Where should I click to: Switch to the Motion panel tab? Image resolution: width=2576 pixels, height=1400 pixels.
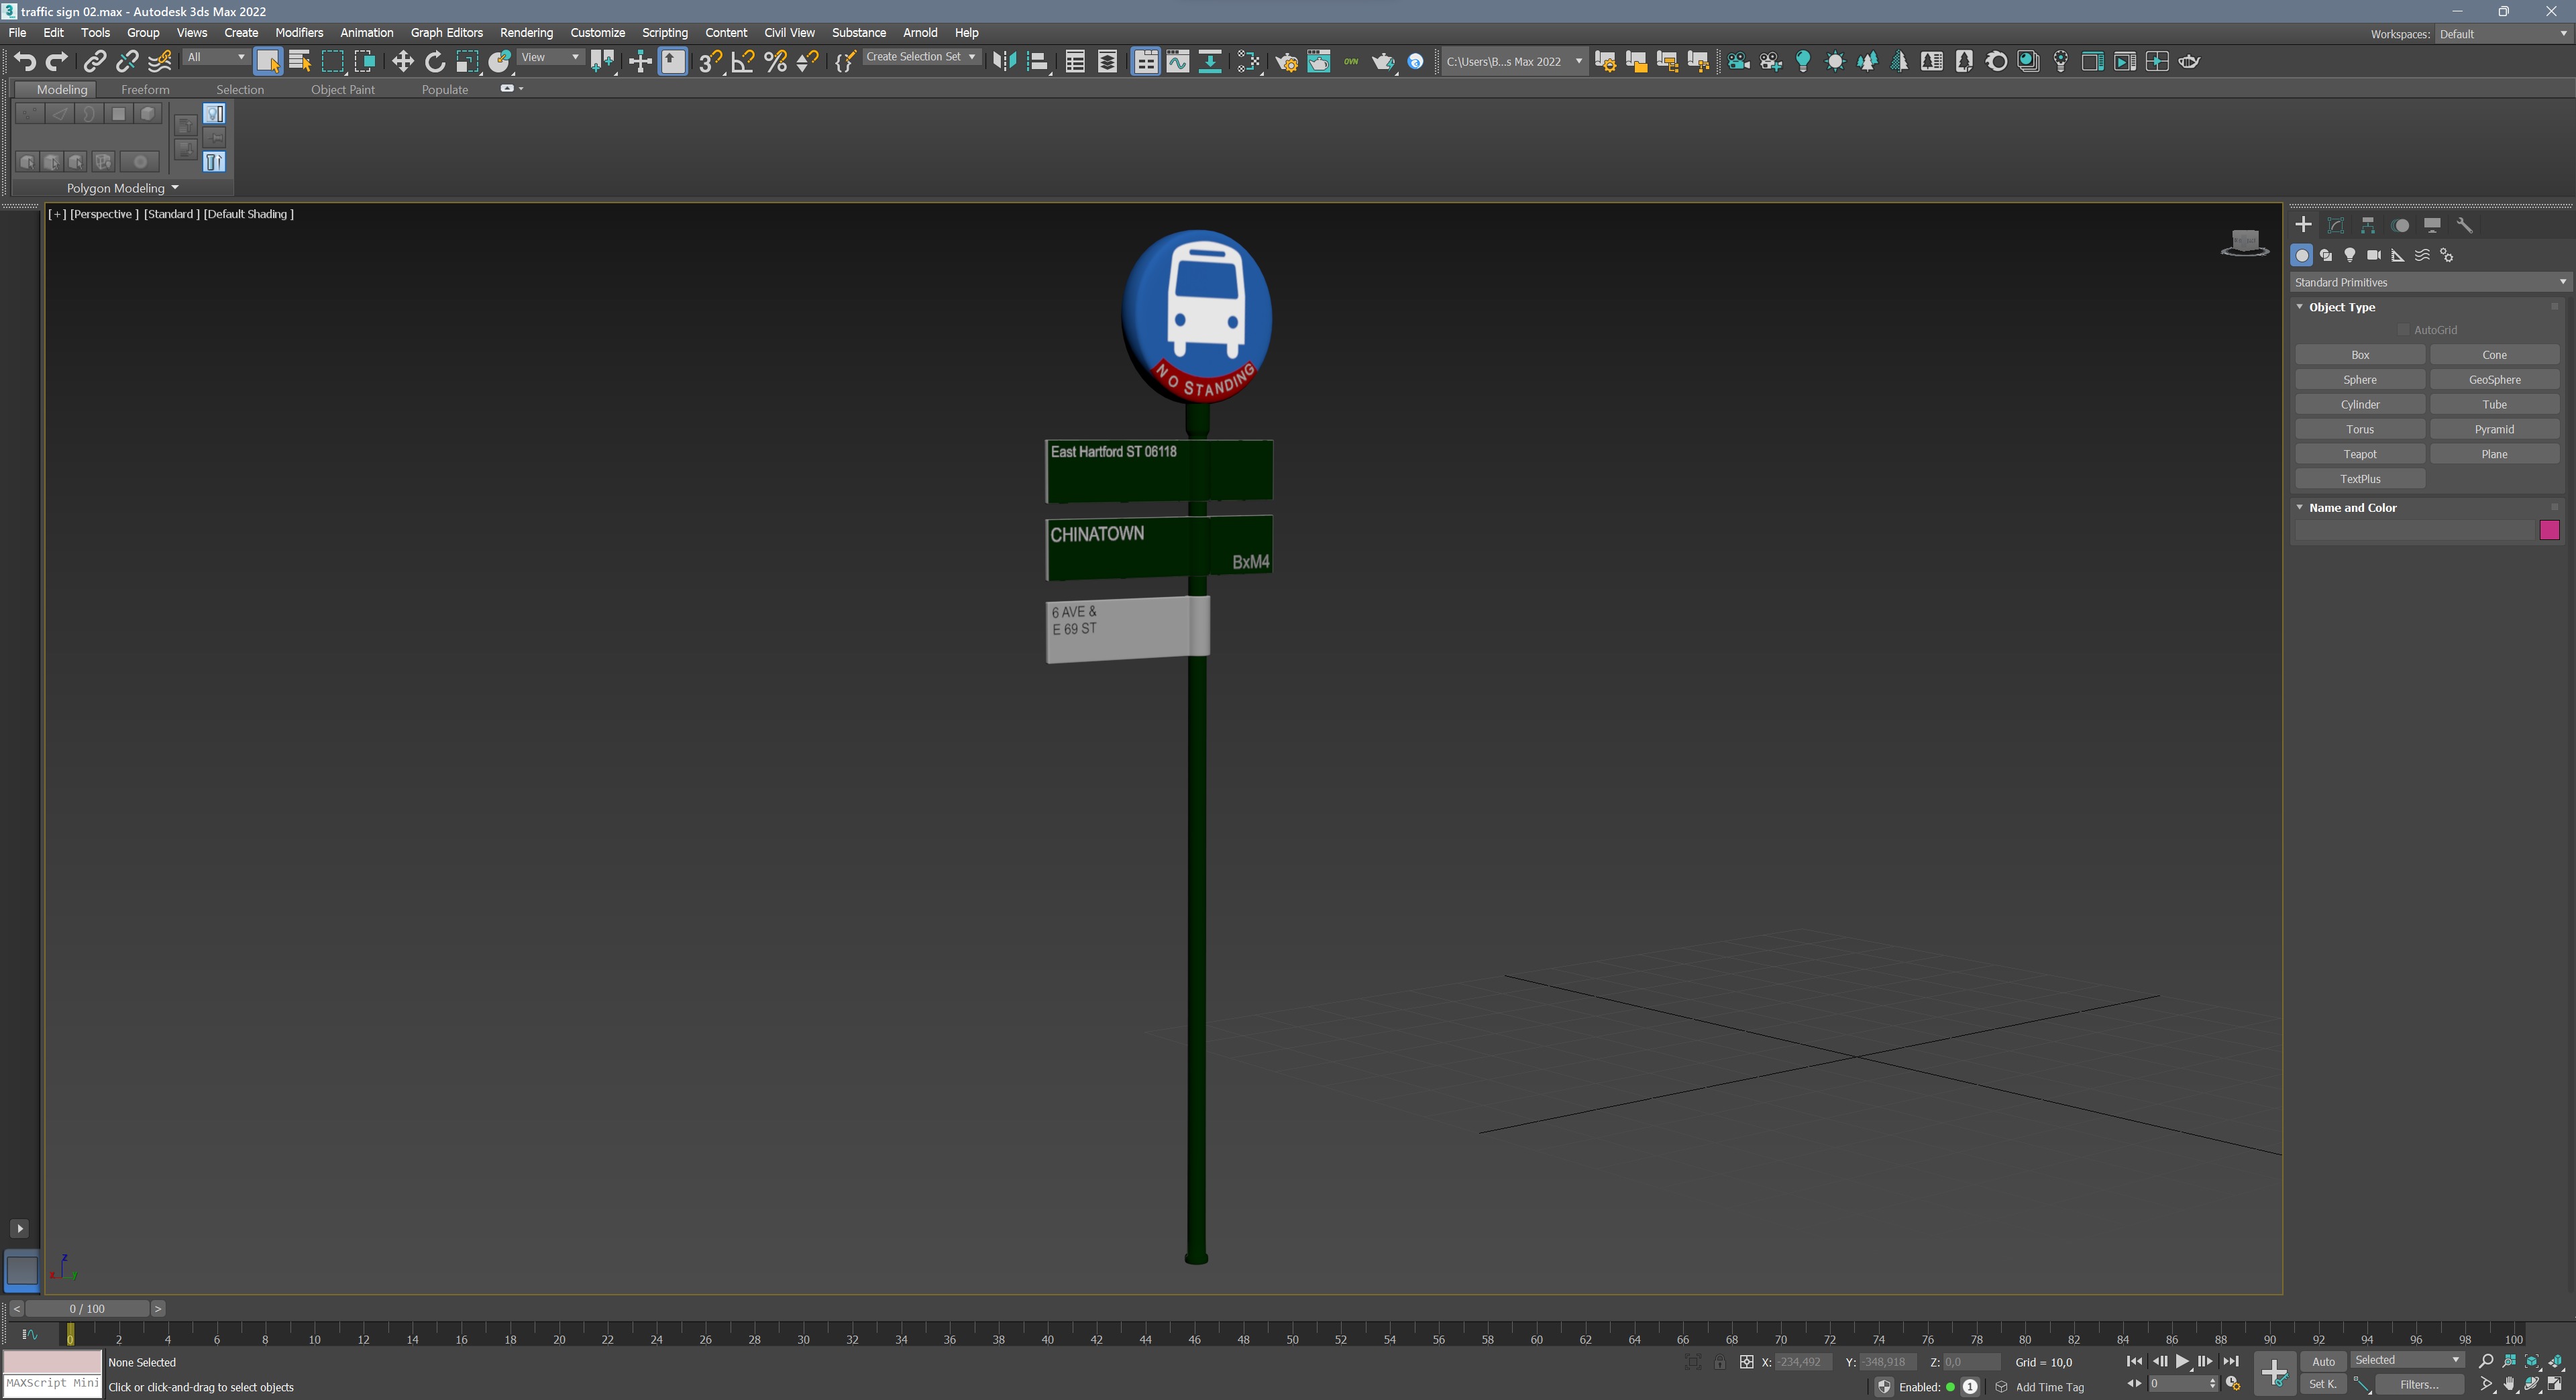(2400, 225)
